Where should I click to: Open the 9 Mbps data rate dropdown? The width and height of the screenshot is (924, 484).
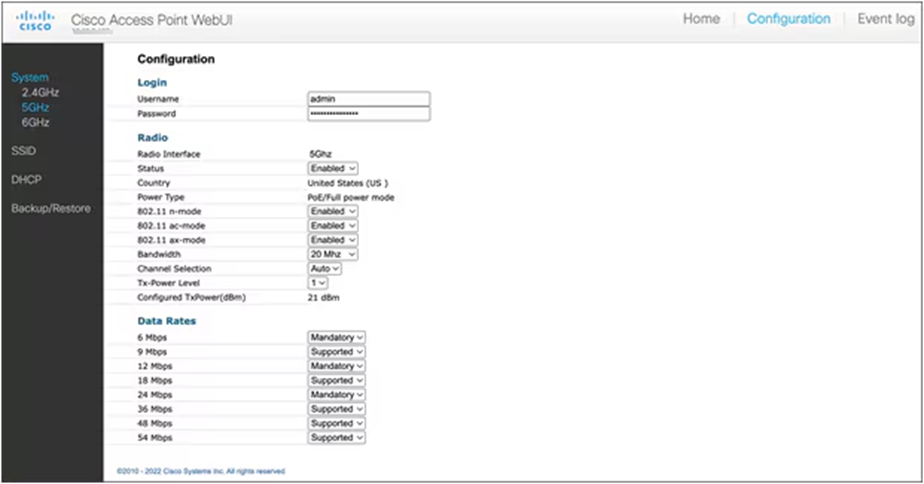[336, 351]
